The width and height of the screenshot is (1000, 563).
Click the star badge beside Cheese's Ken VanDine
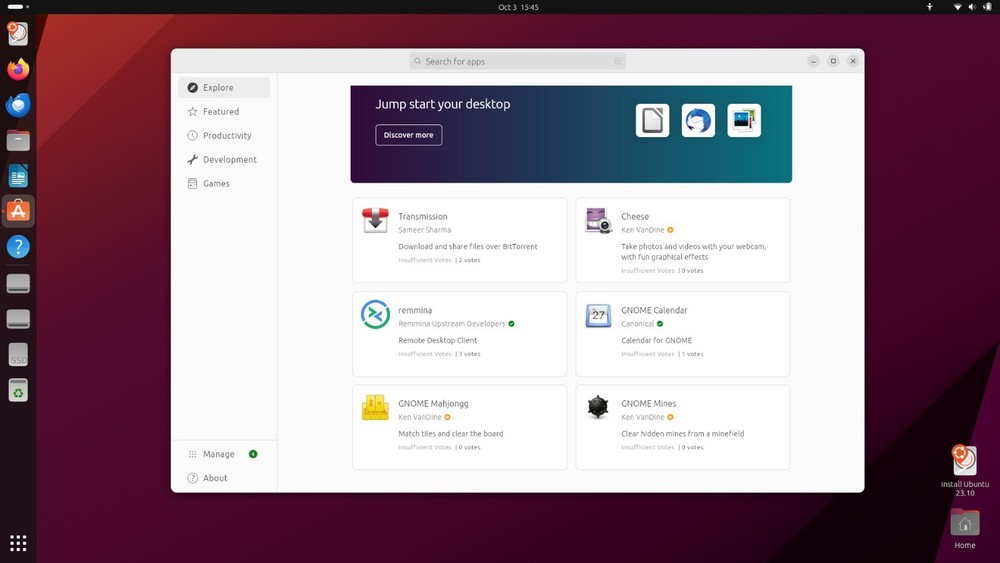[670, 230]
